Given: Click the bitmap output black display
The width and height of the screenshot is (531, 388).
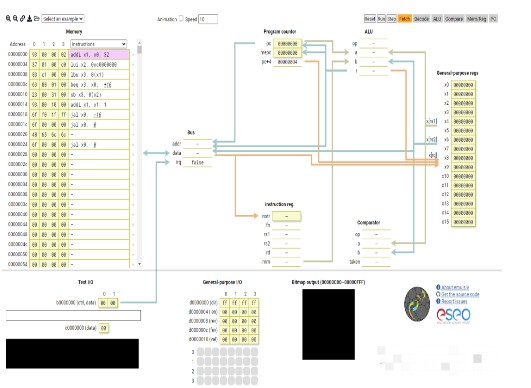Looking at the screenshot, I should [x=328, y=324].
